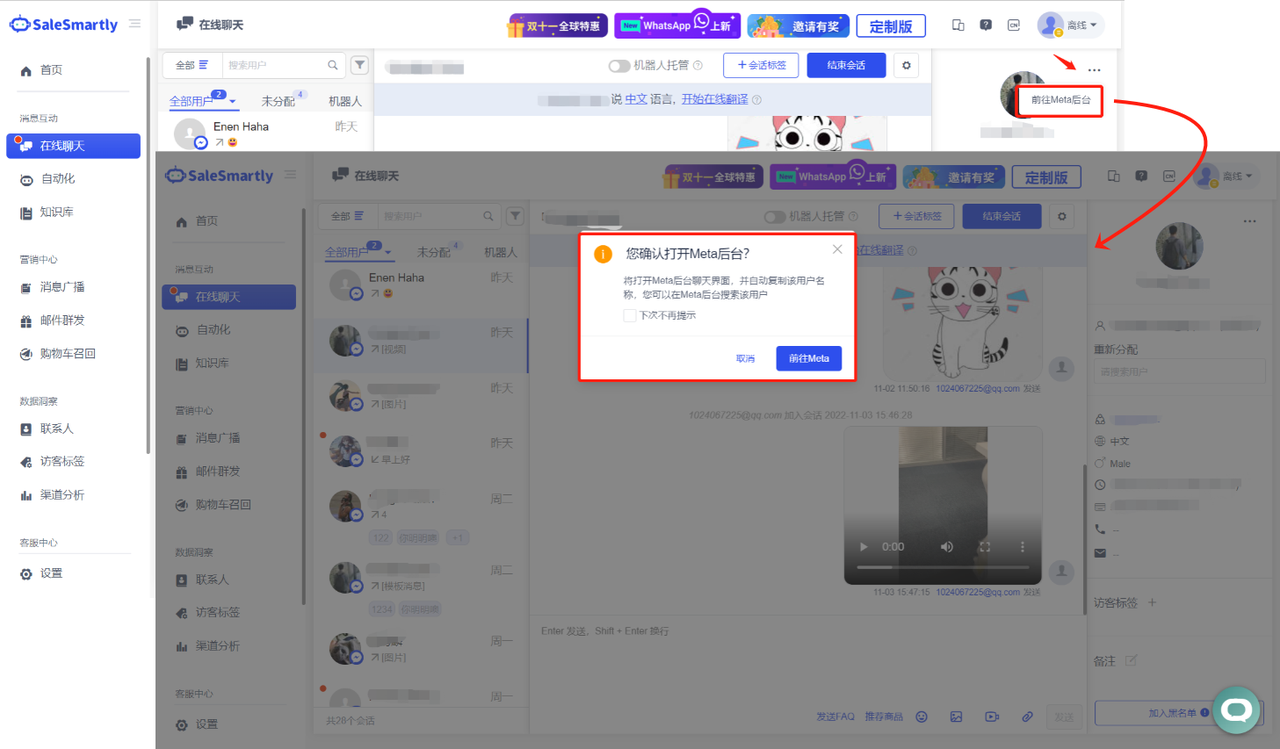Screen dimensions: 1280x749
Task: Check the 下次不再提示 checkbox
Action: pos(630,315)
